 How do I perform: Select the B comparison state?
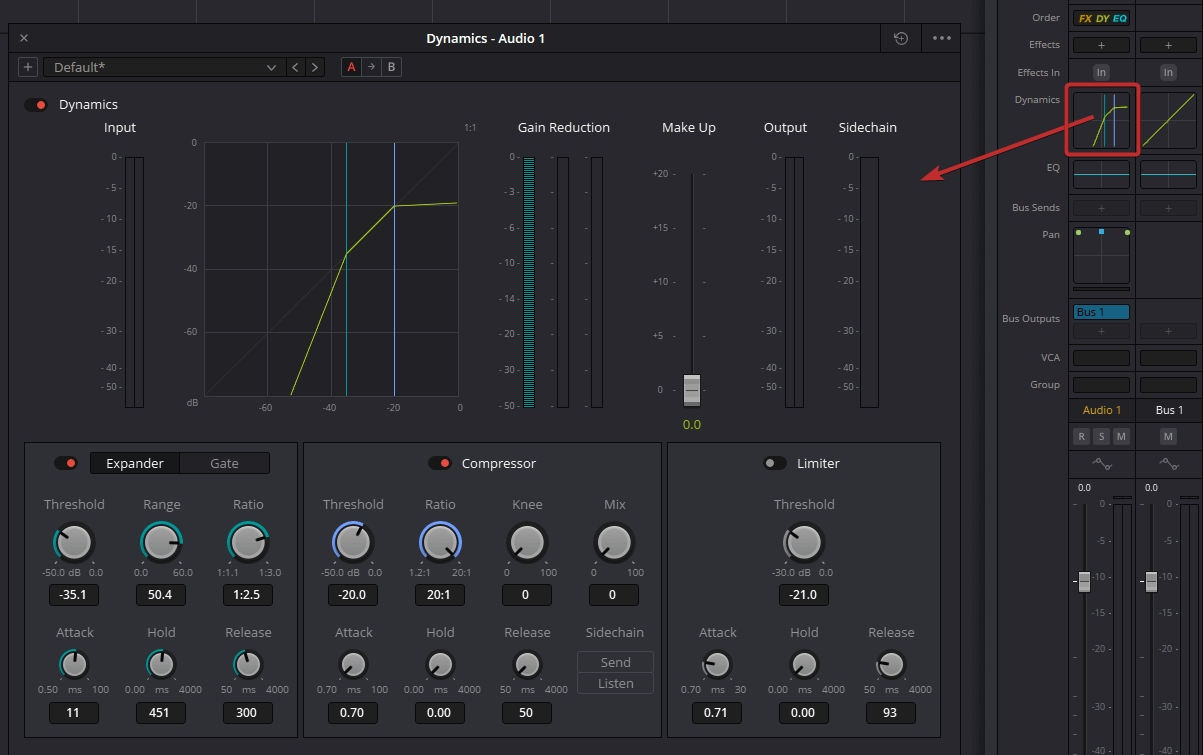point(391,67)
